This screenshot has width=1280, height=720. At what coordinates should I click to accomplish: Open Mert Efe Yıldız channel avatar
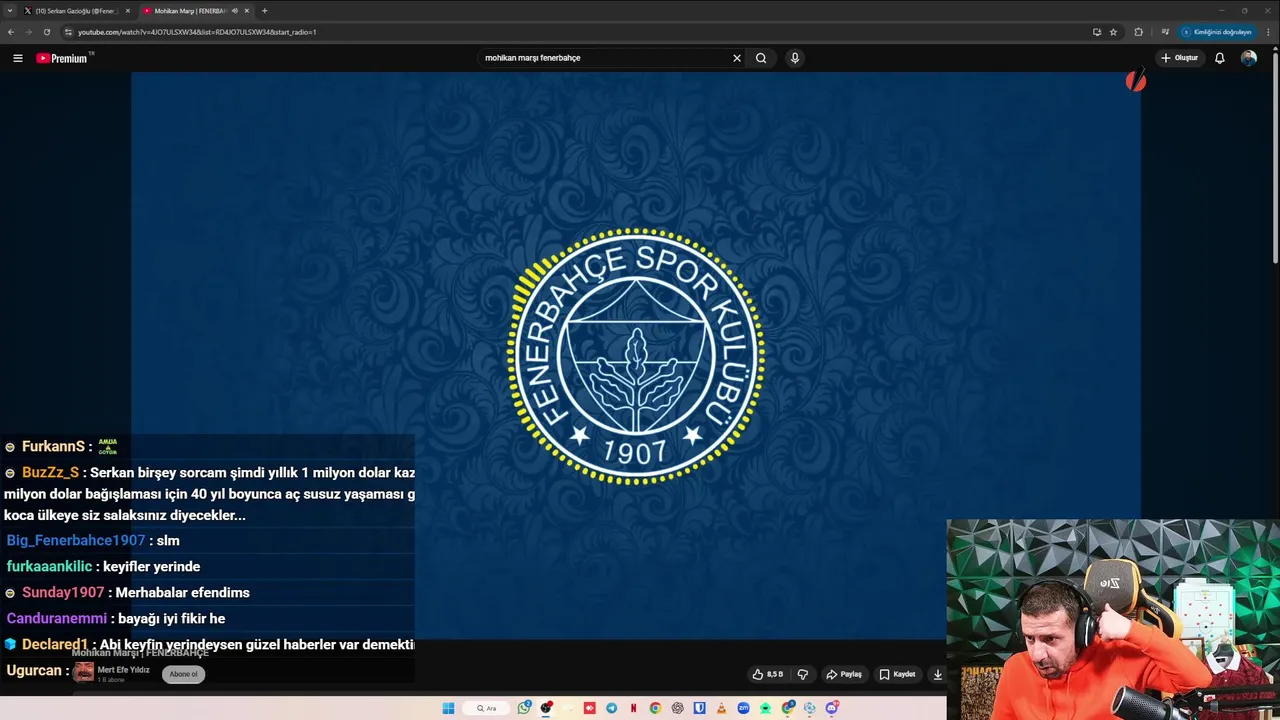[x=83, y=673]
